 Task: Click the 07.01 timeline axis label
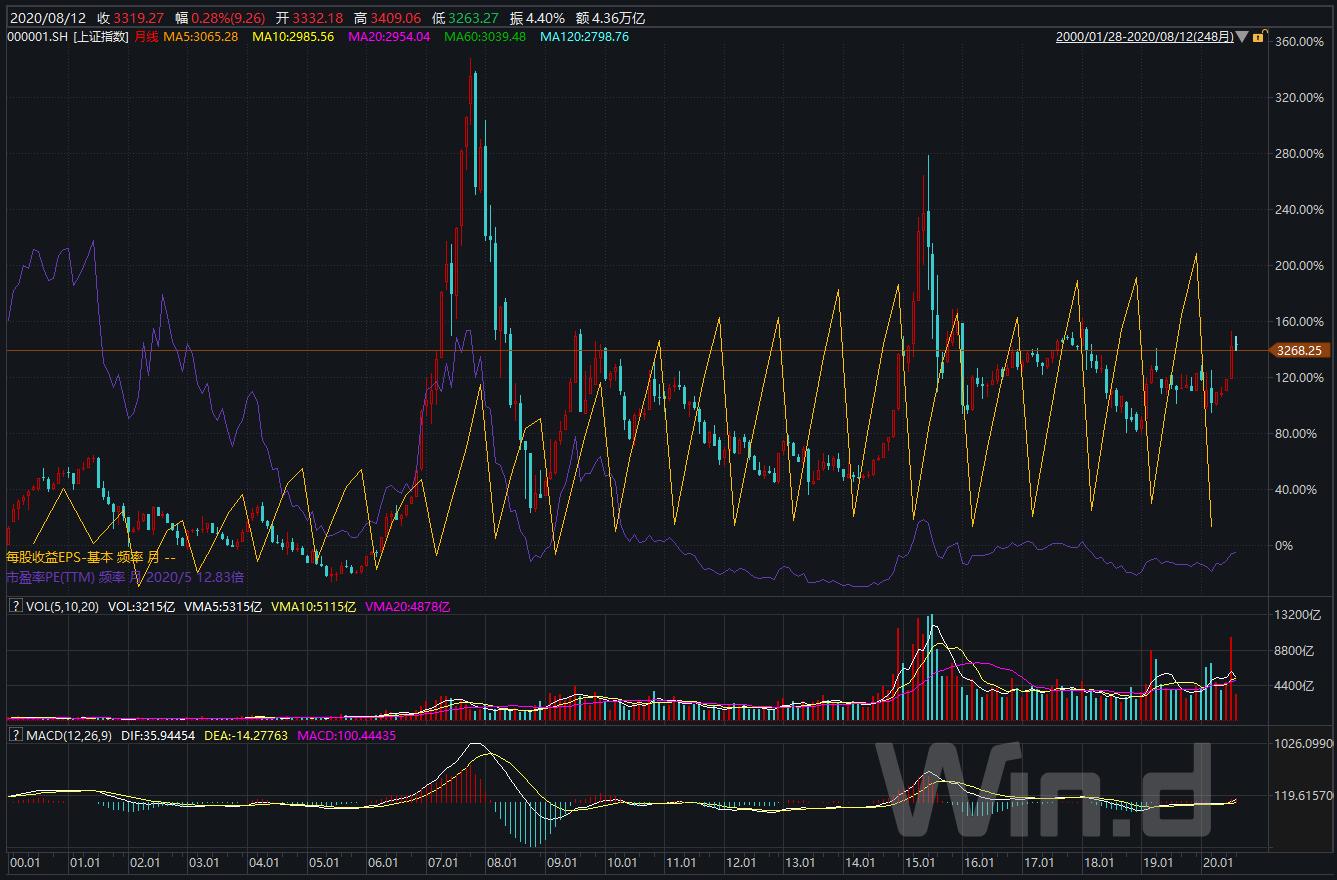point(442,862)
